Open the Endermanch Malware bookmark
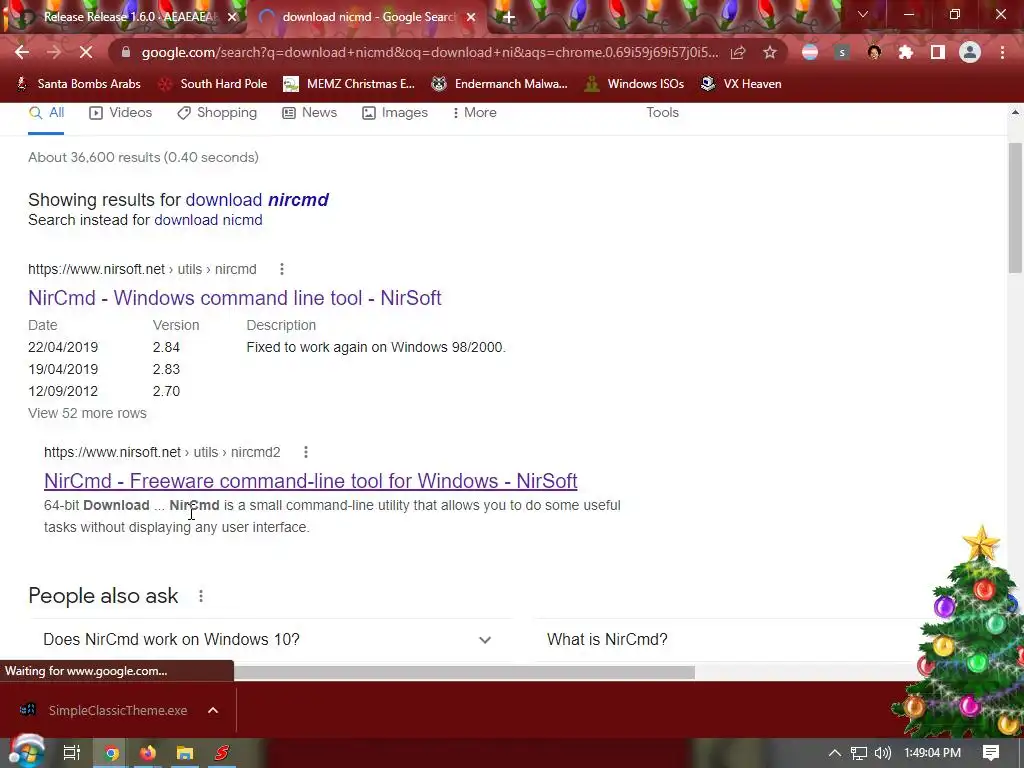 500,84
